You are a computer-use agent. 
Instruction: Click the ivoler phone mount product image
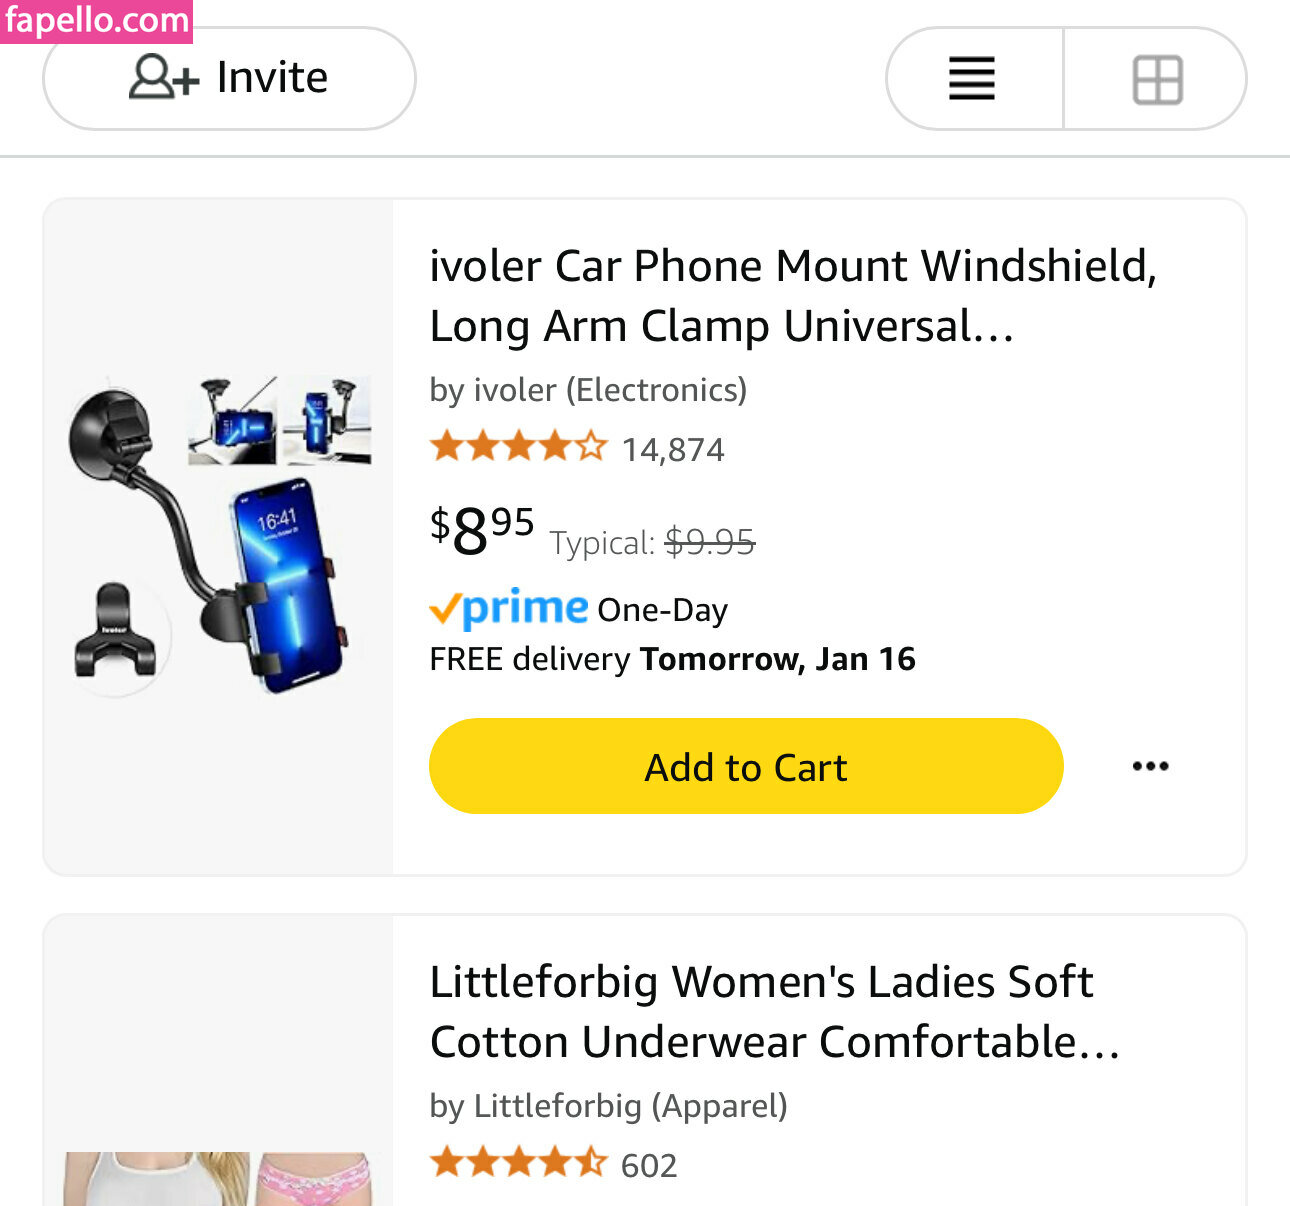(x=219, y=537)
